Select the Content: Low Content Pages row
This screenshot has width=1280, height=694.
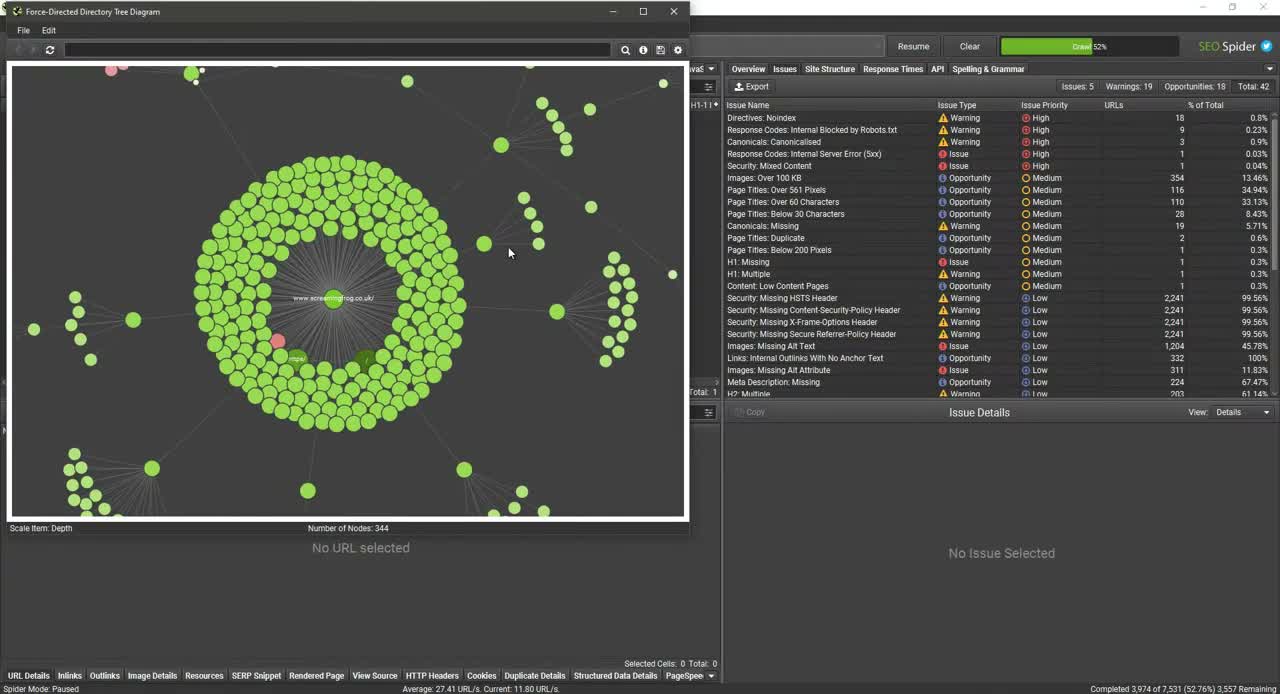(998, 286)
